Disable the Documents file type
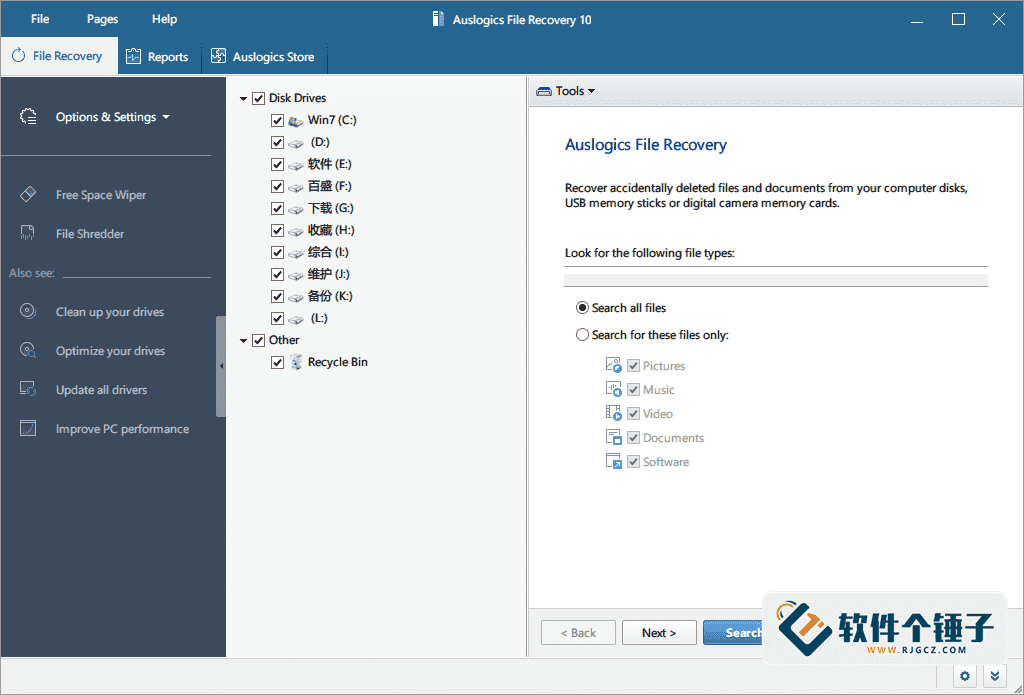 (633, 437)
